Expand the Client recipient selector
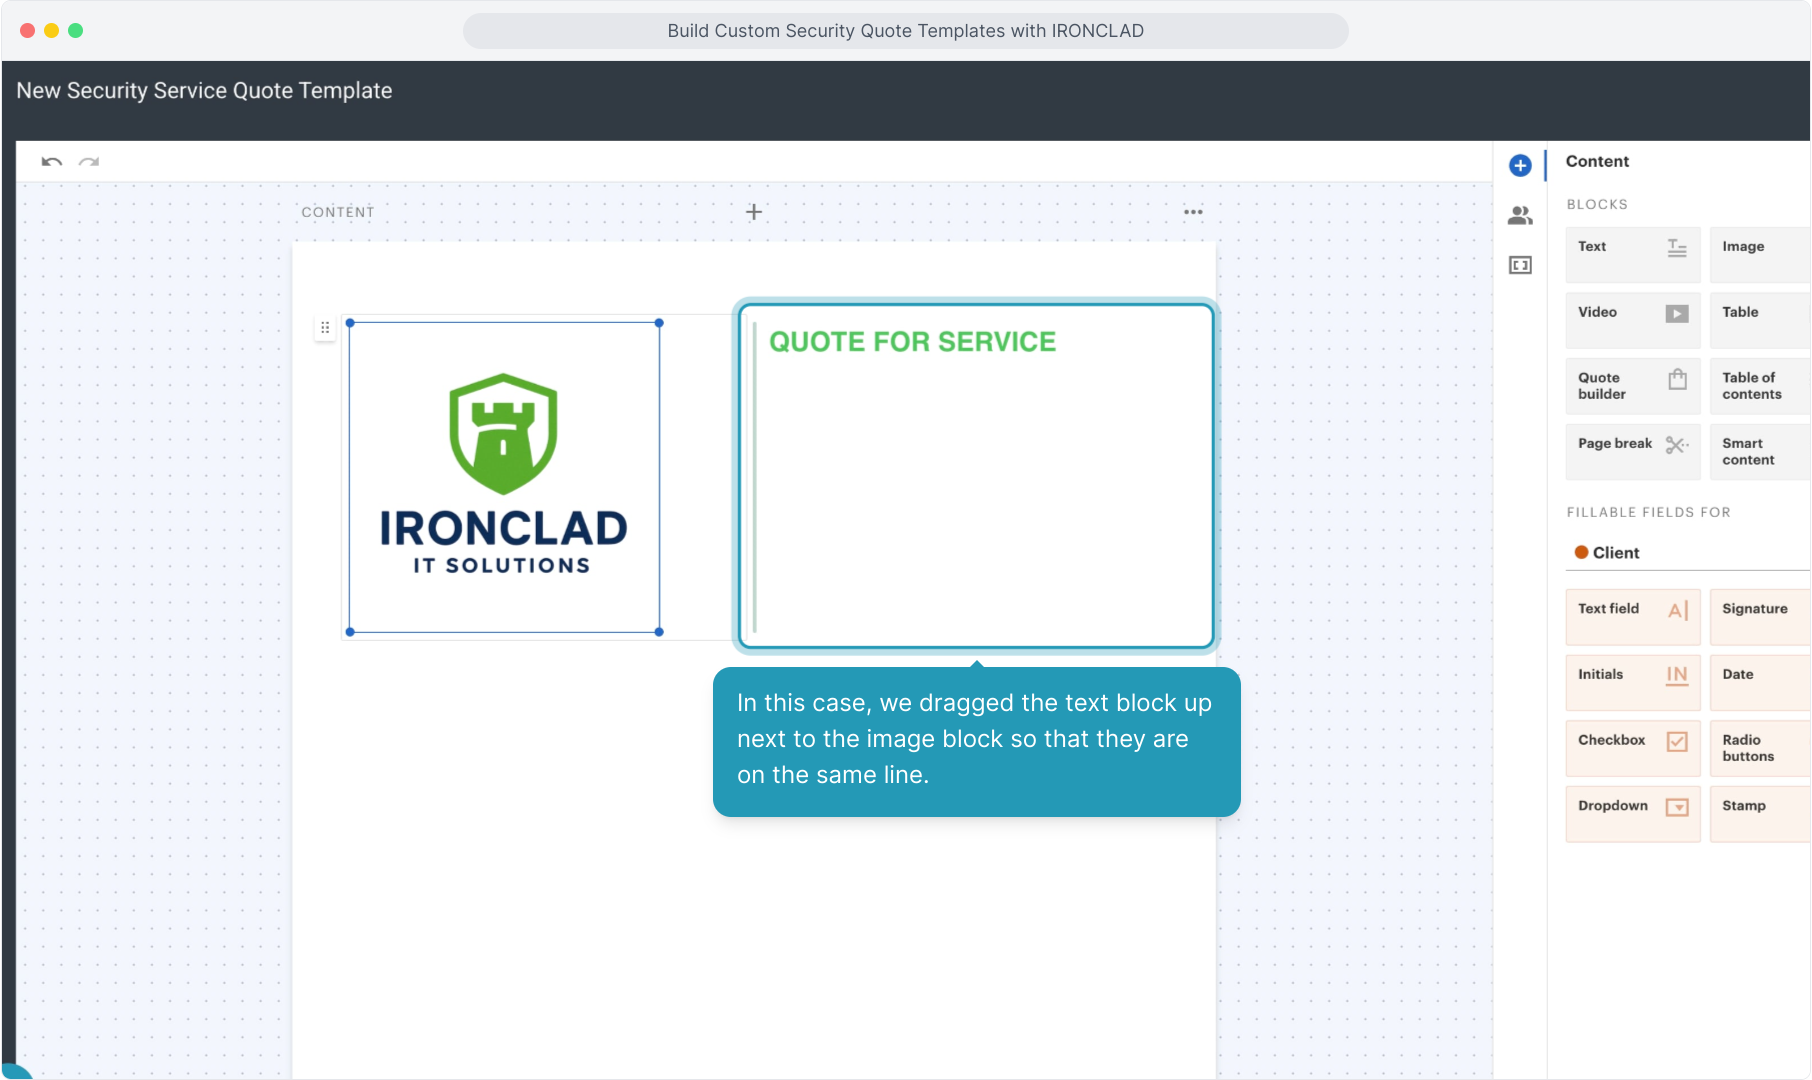The image size is (1812, 1080). [1686, 553]
